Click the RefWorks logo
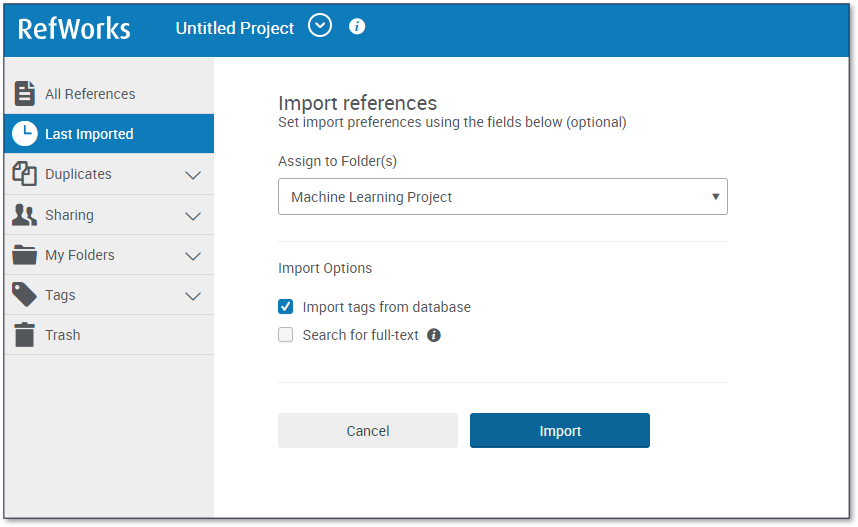Image resolution: width=858 pixels, height=527 pixels. [74, 28]
